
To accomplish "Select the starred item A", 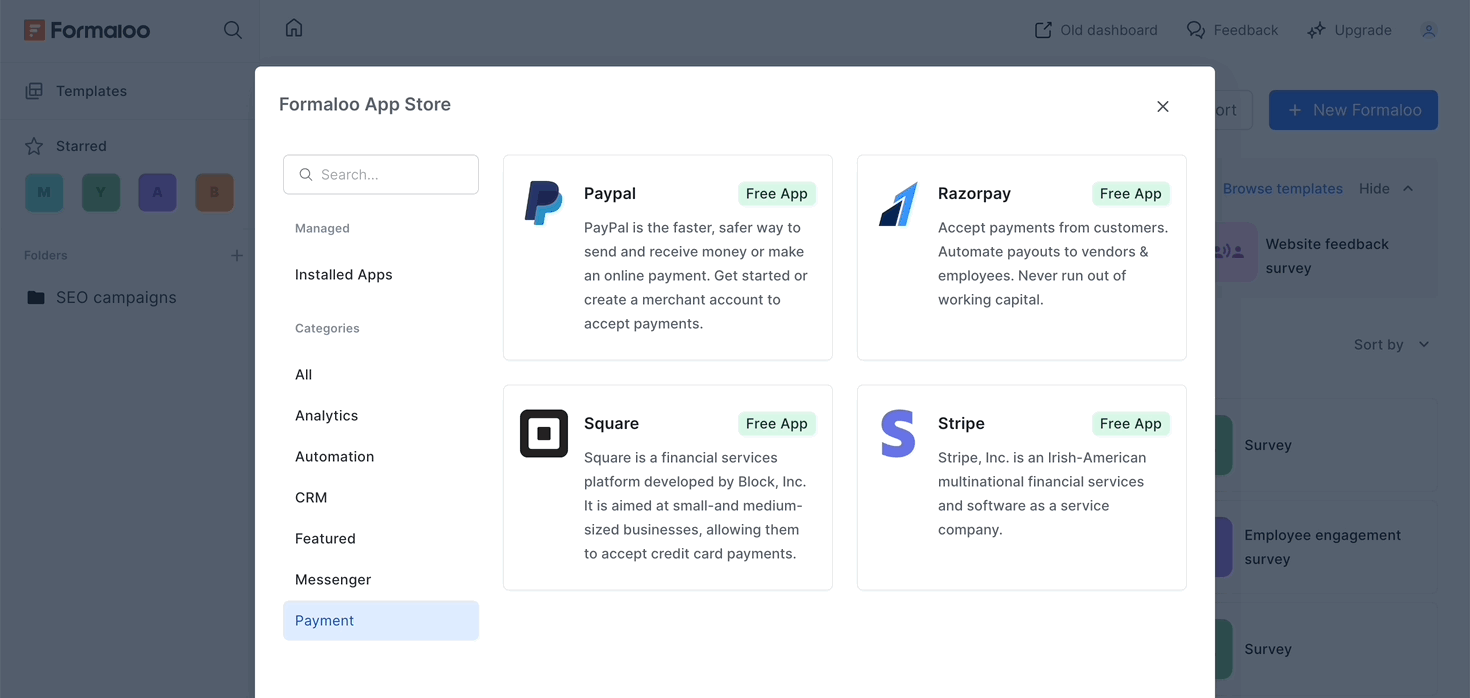I will pos(157,192).
